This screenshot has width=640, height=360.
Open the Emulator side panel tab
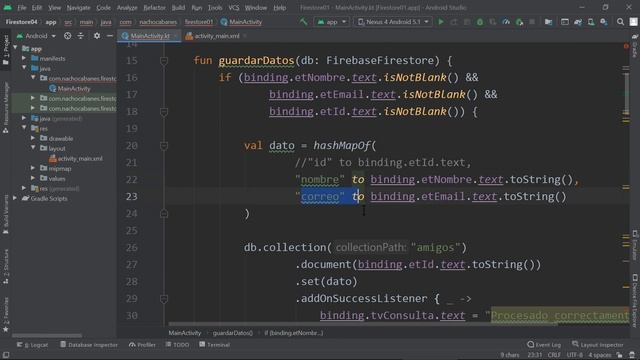coord(635,245)
